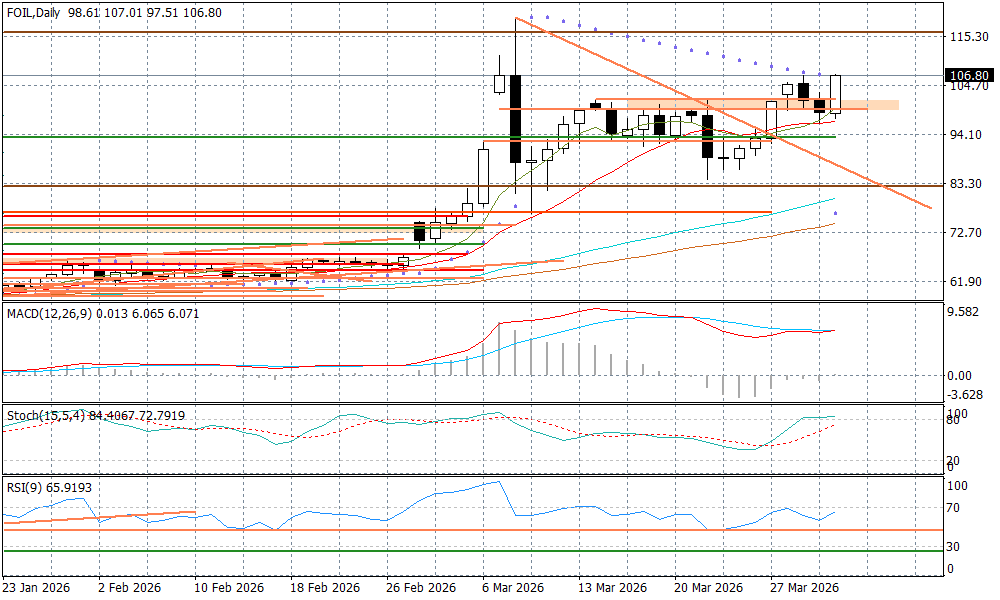
Task: Select the tall black candle at chart peak
Action: point(515,118)
